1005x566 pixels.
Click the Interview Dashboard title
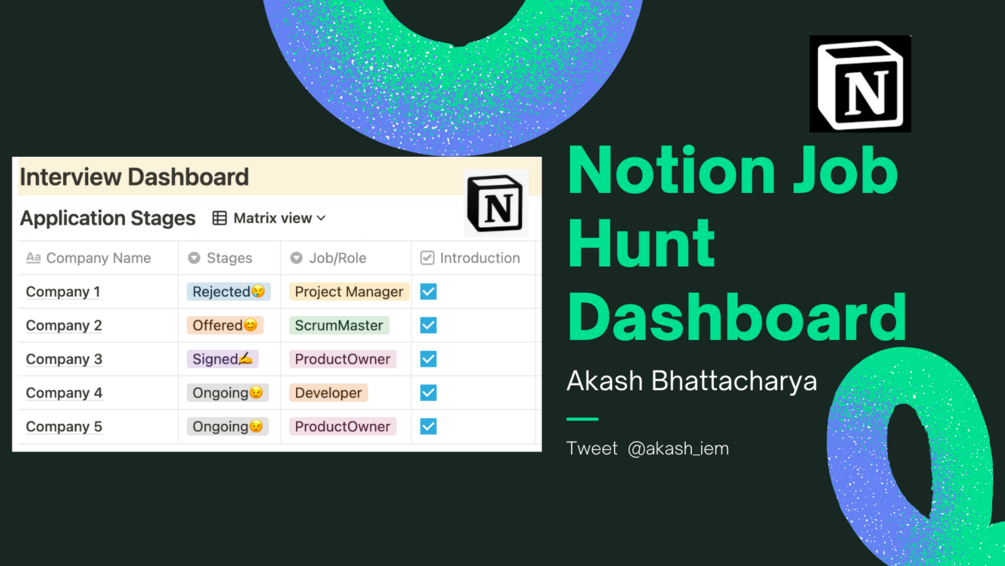tap(134, 177)
